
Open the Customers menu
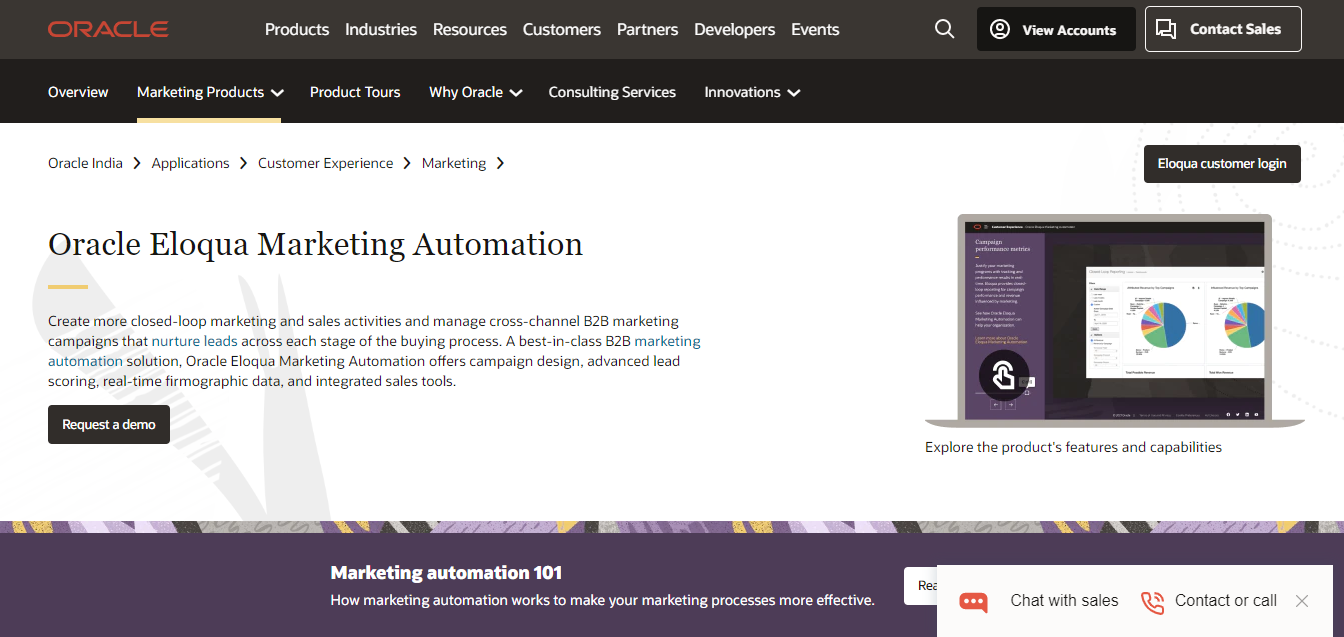tap(562, 29)
